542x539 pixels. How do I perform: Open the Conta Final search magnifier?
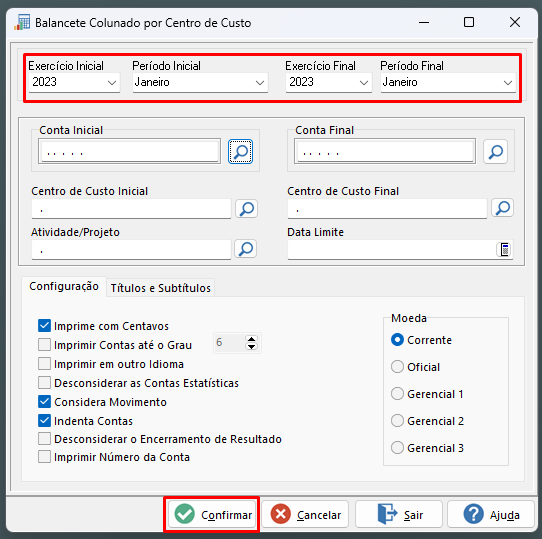coord(495,151)
